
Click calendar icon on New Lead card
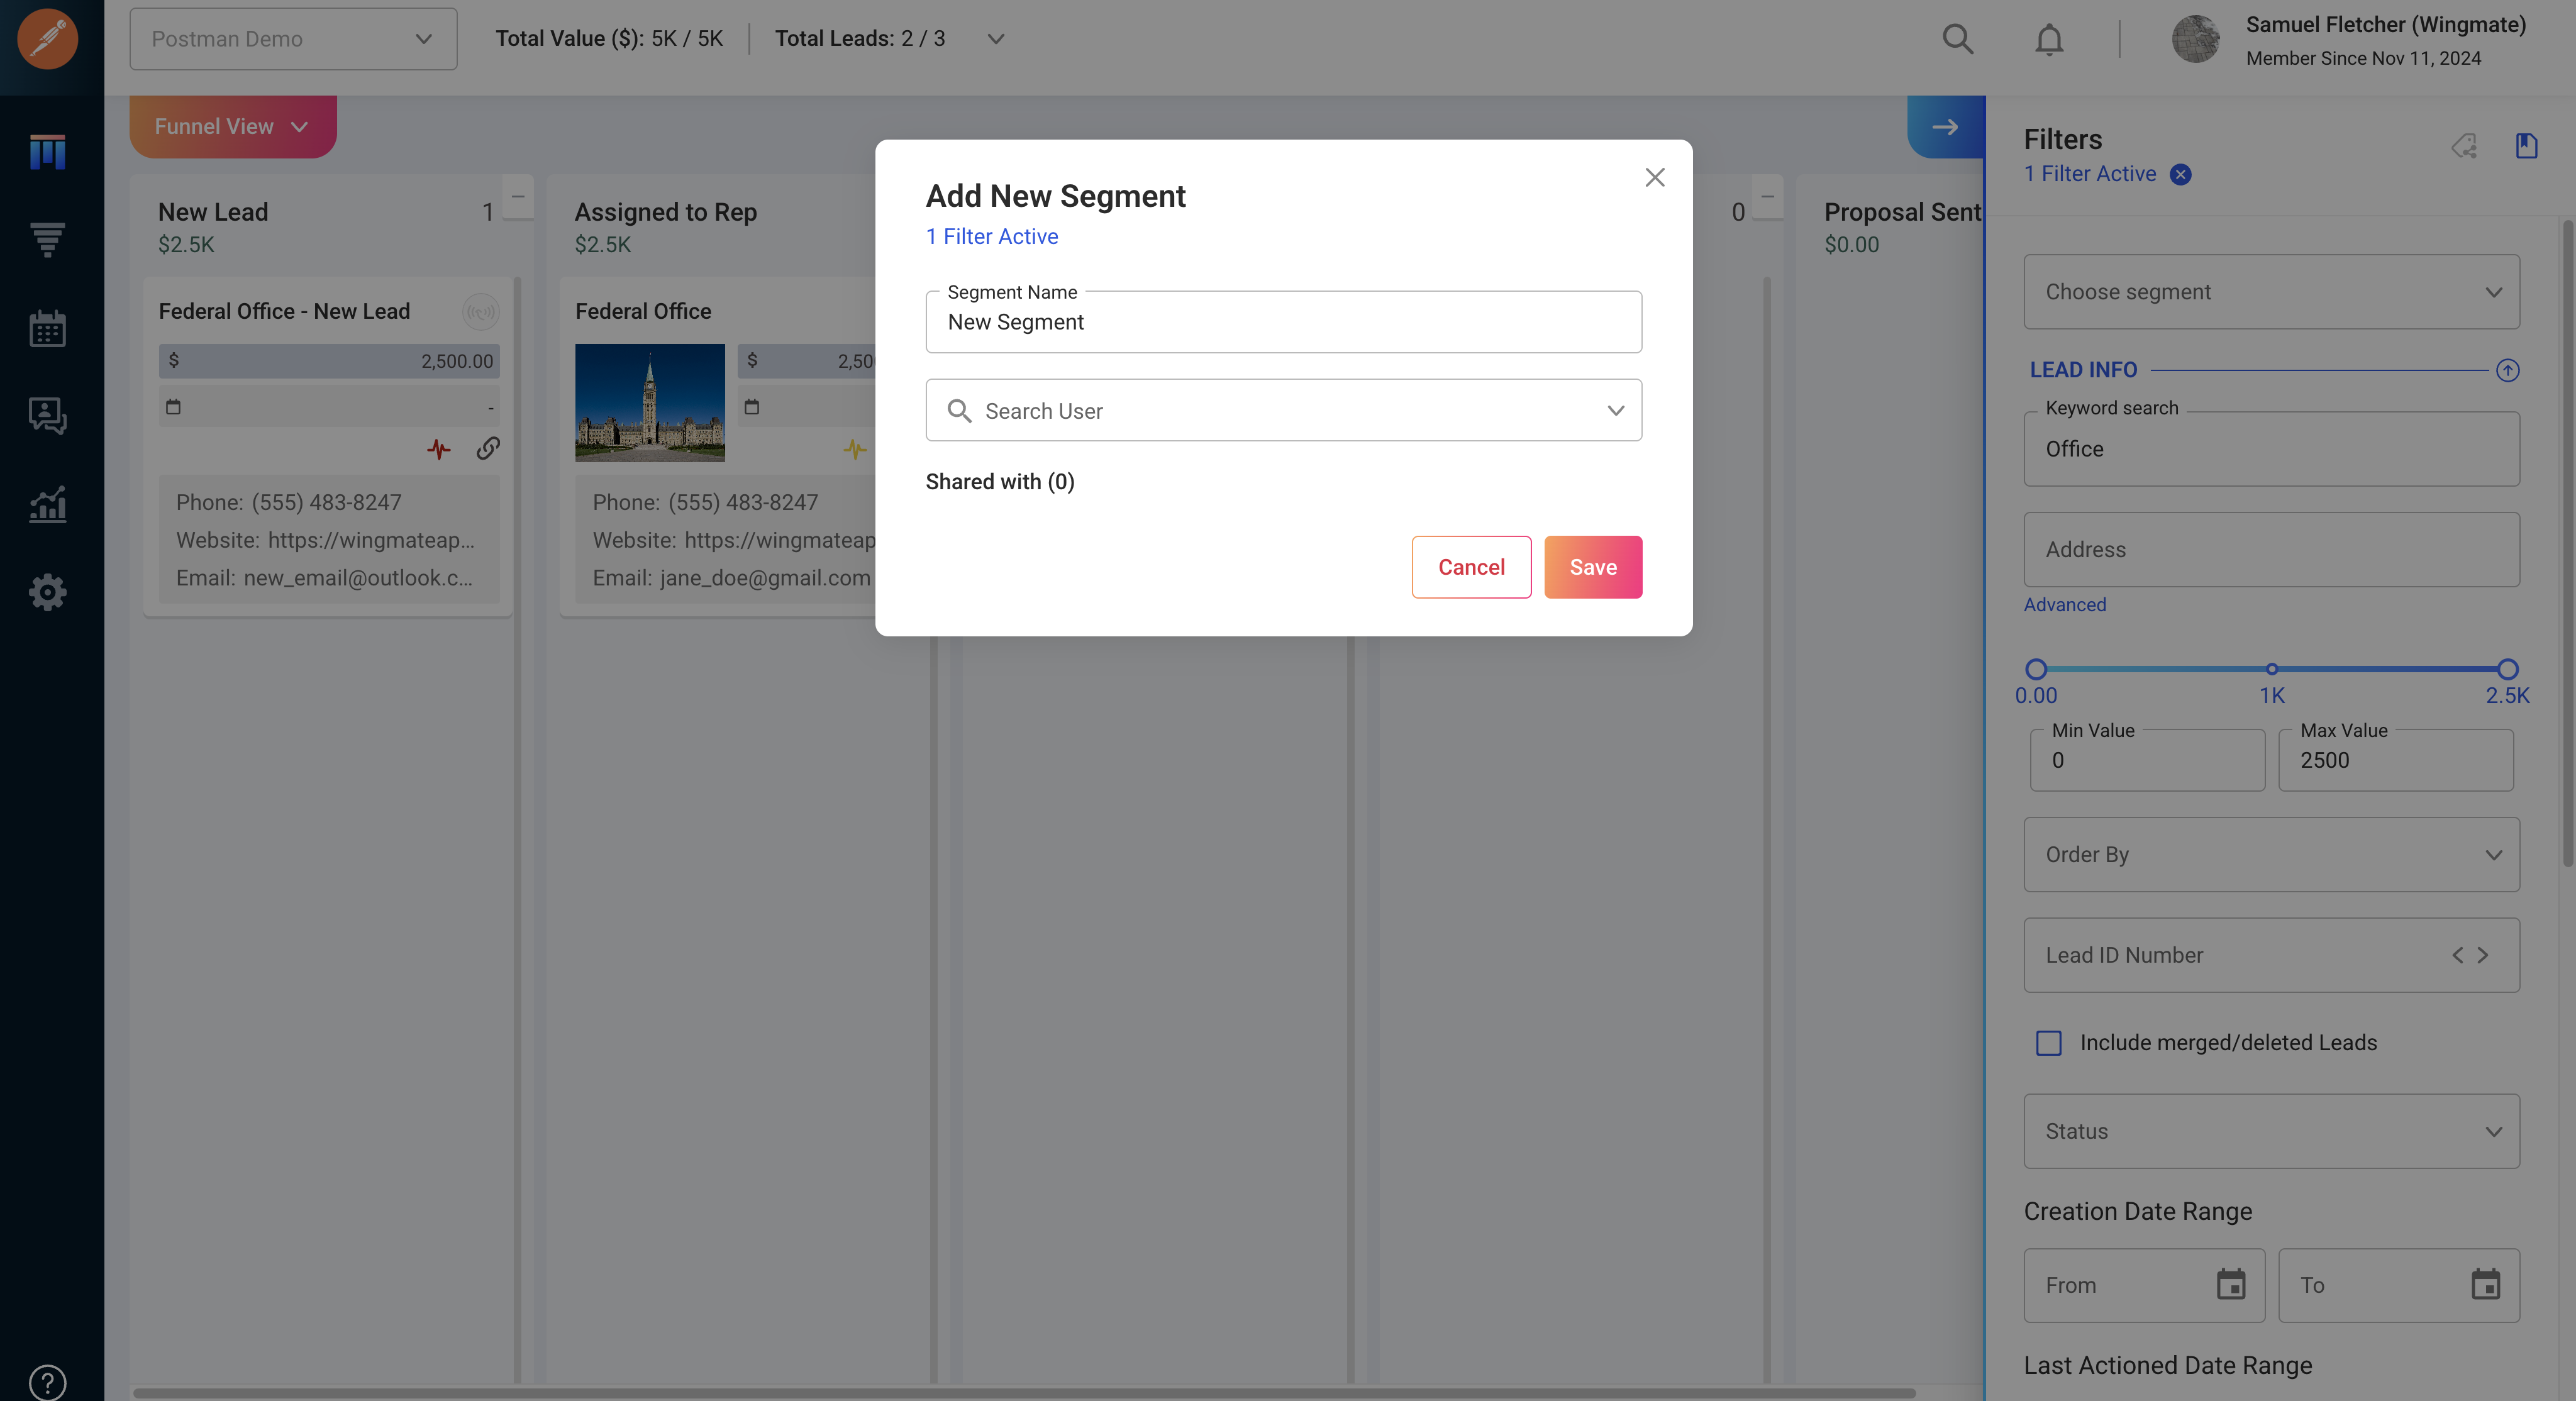coord(173,407)
